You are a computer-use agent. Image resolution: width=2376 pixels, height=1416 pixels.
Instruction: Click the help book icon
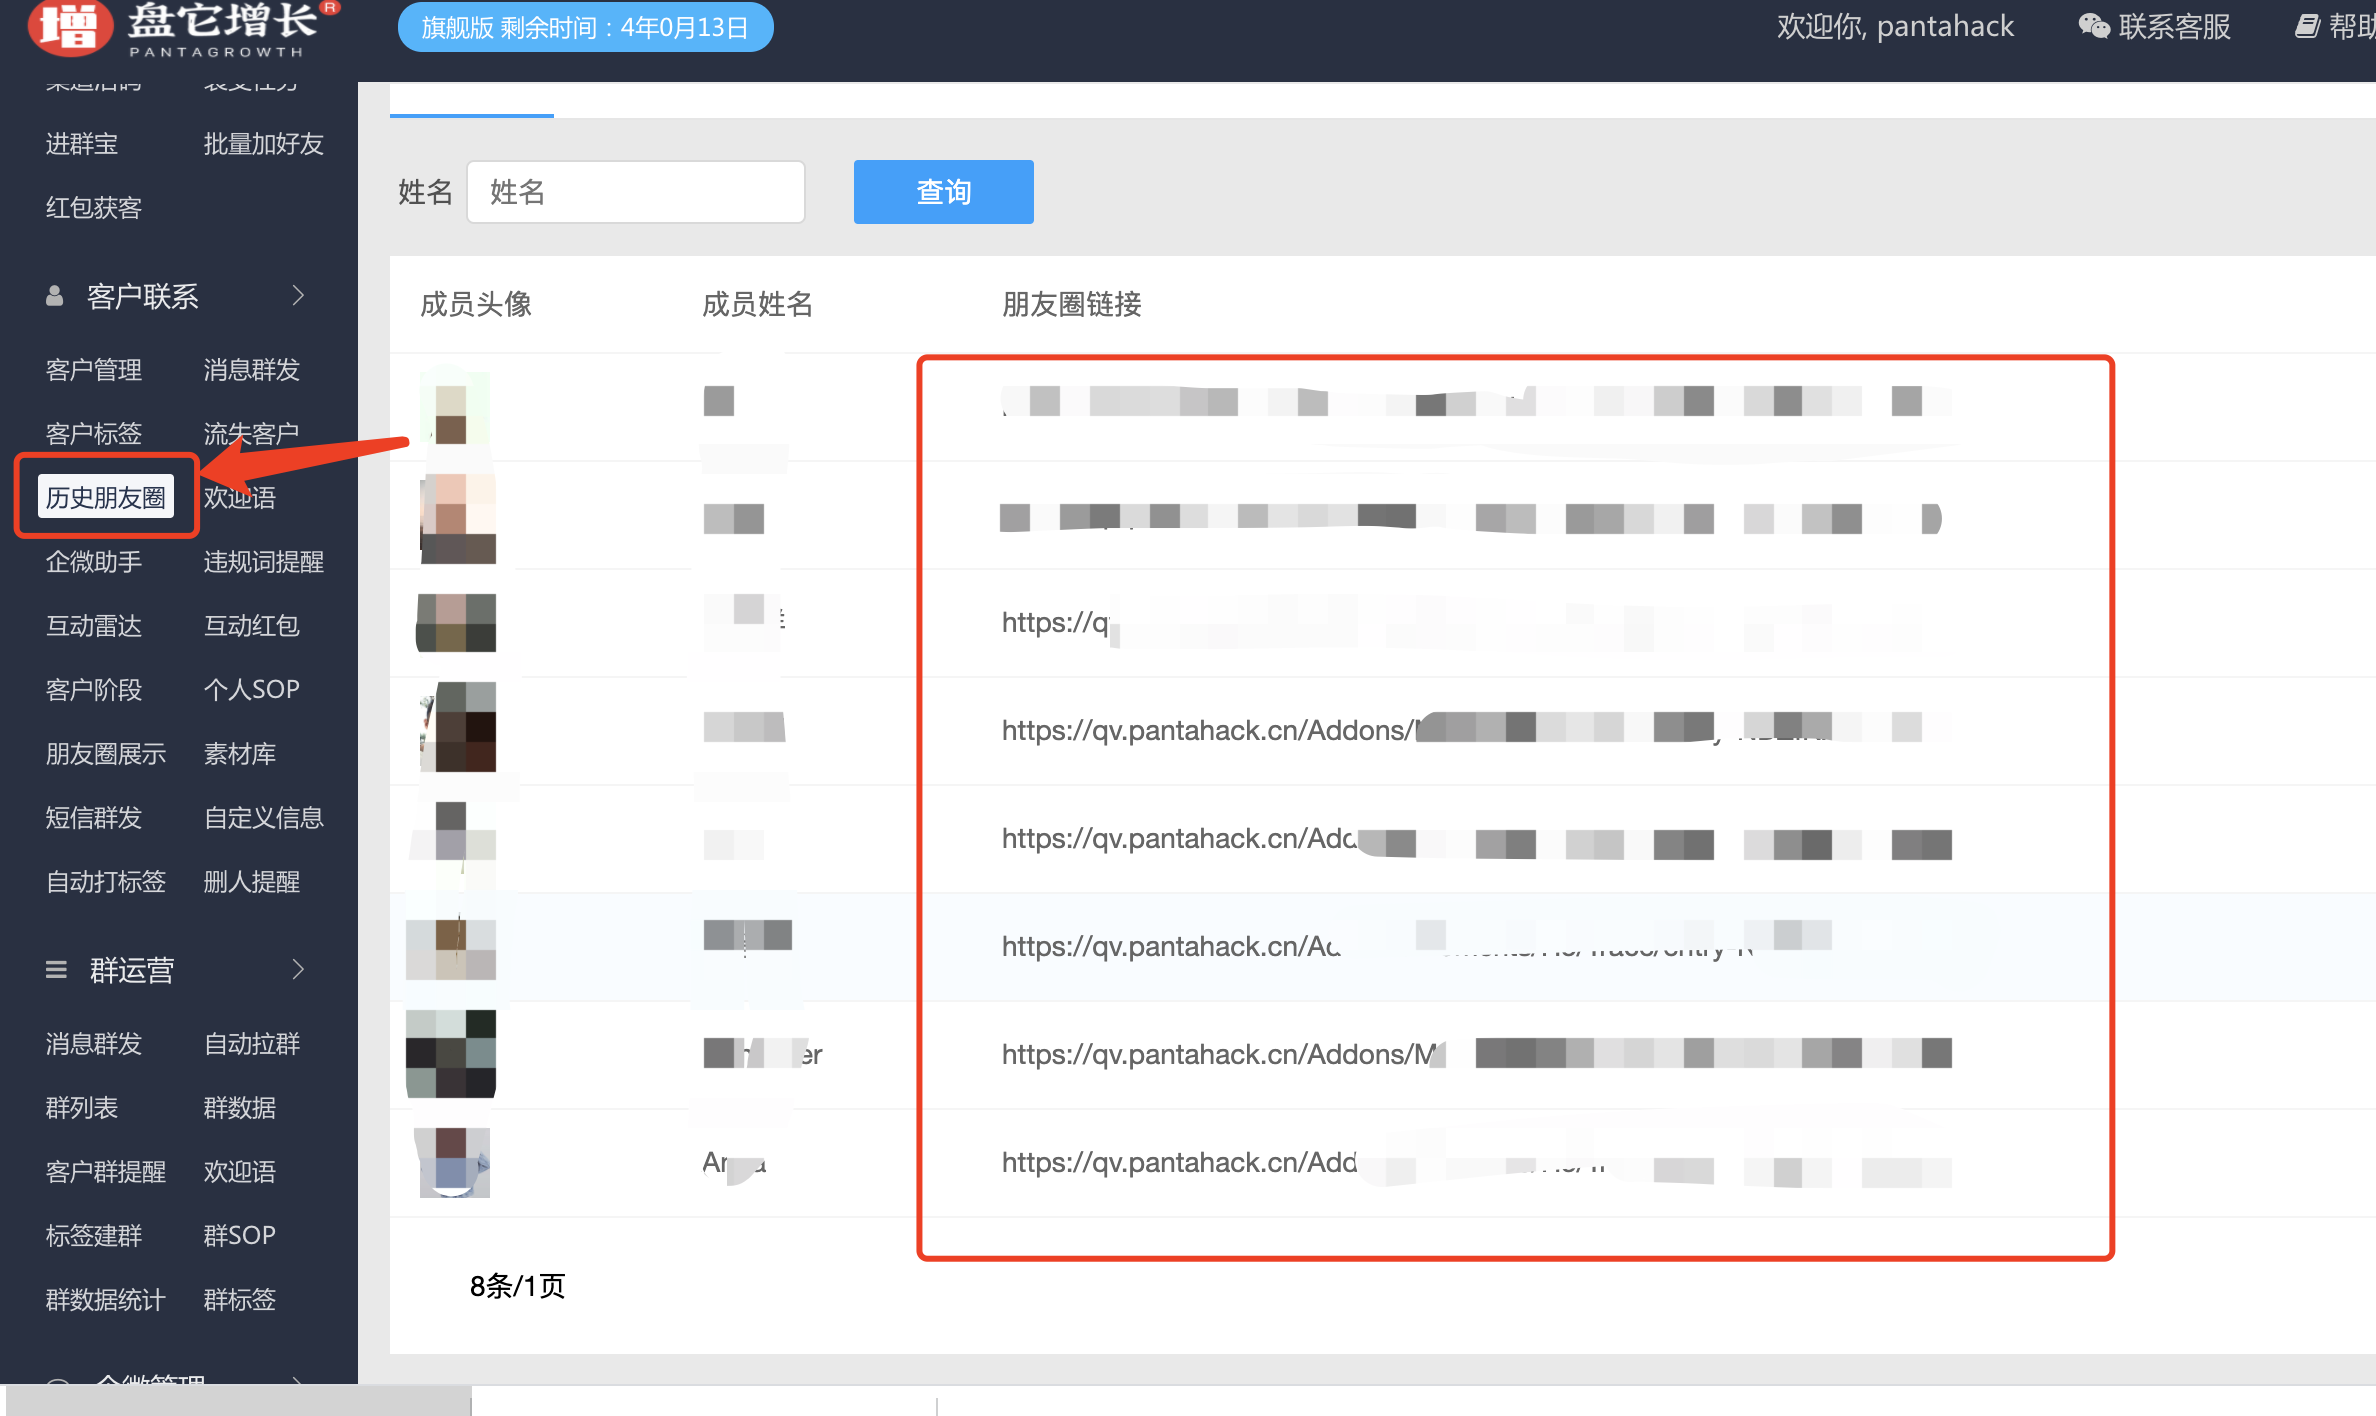pyautogui.click(x=2307, y=26)
